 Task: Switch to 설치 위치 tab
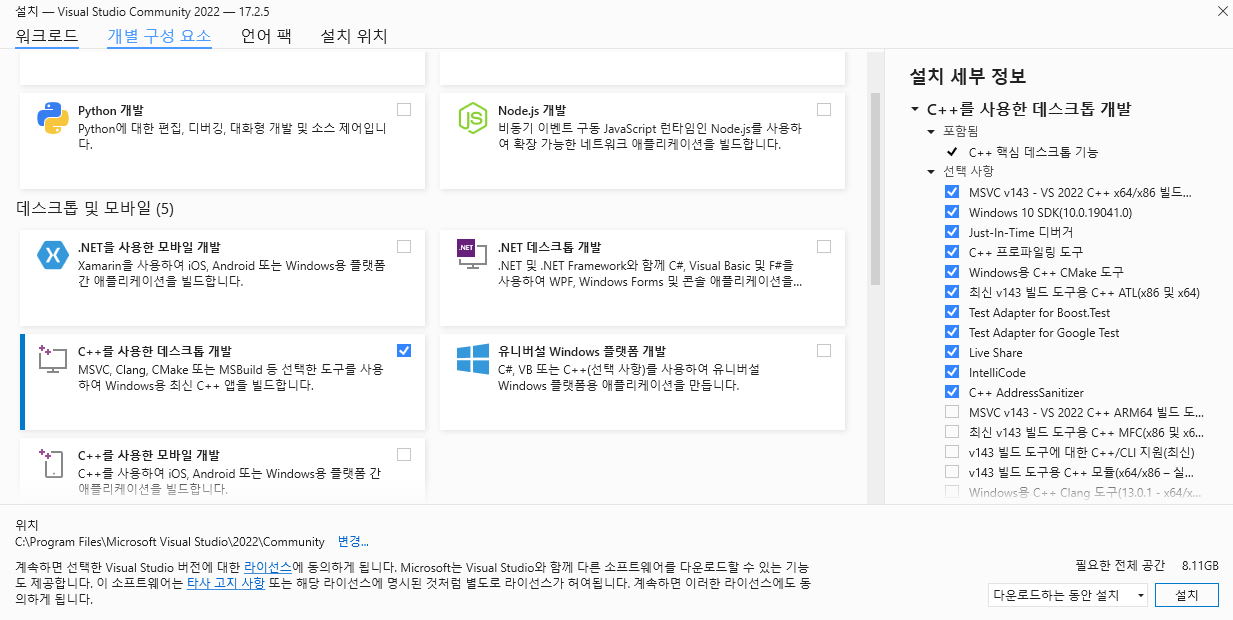[354, 37]
